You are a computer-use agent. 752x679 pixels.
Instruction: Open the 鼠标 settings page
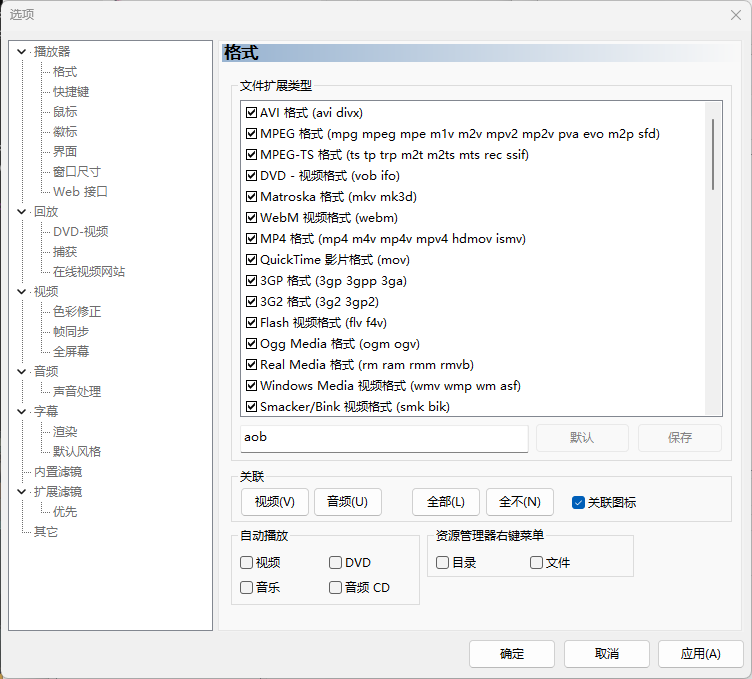65,112
